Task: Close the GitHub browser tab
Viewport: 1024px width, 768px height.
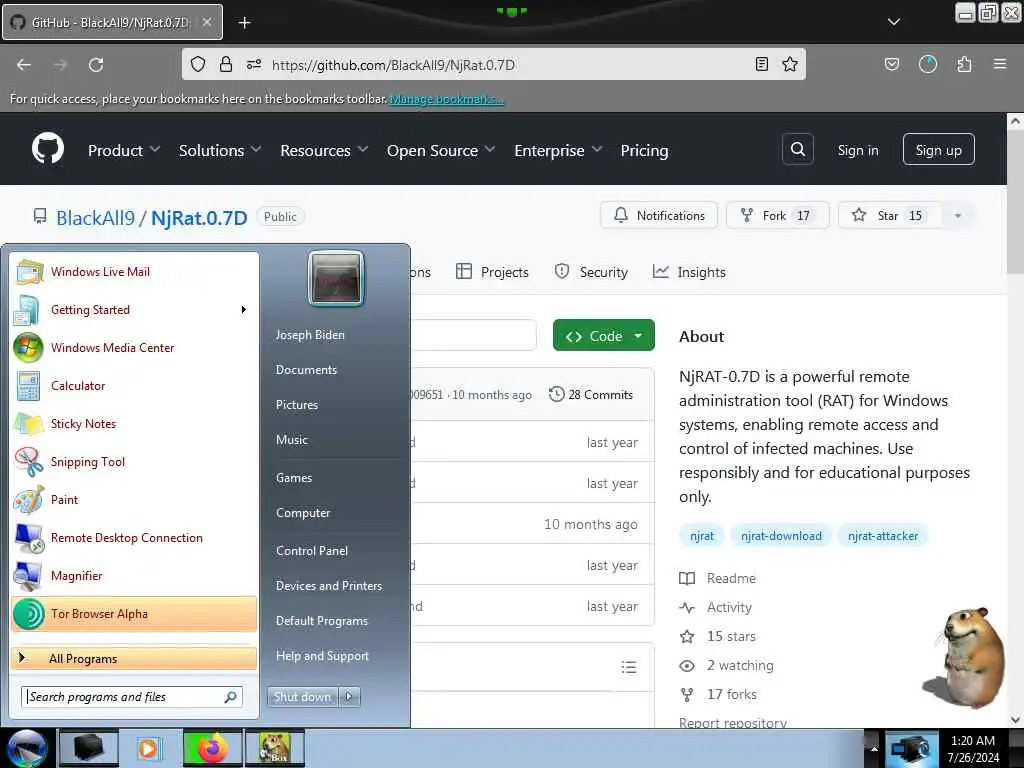Action: point(206,22)
